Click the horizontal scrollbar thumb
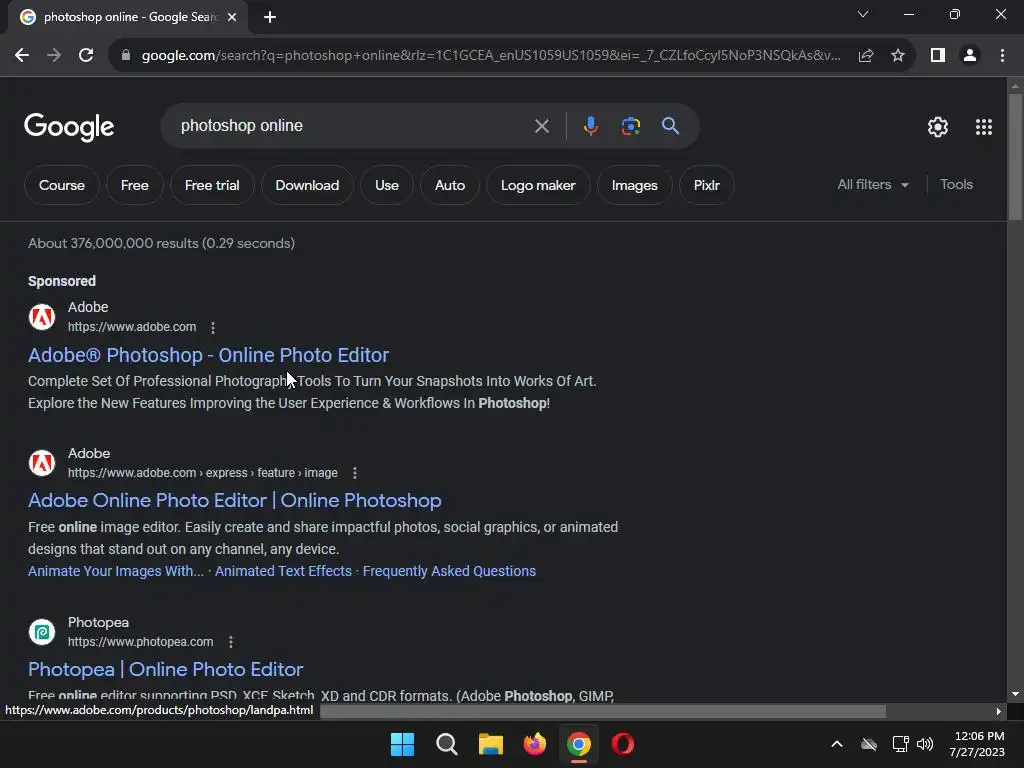The image size is (1024, 768). click(x=603, y=711)
